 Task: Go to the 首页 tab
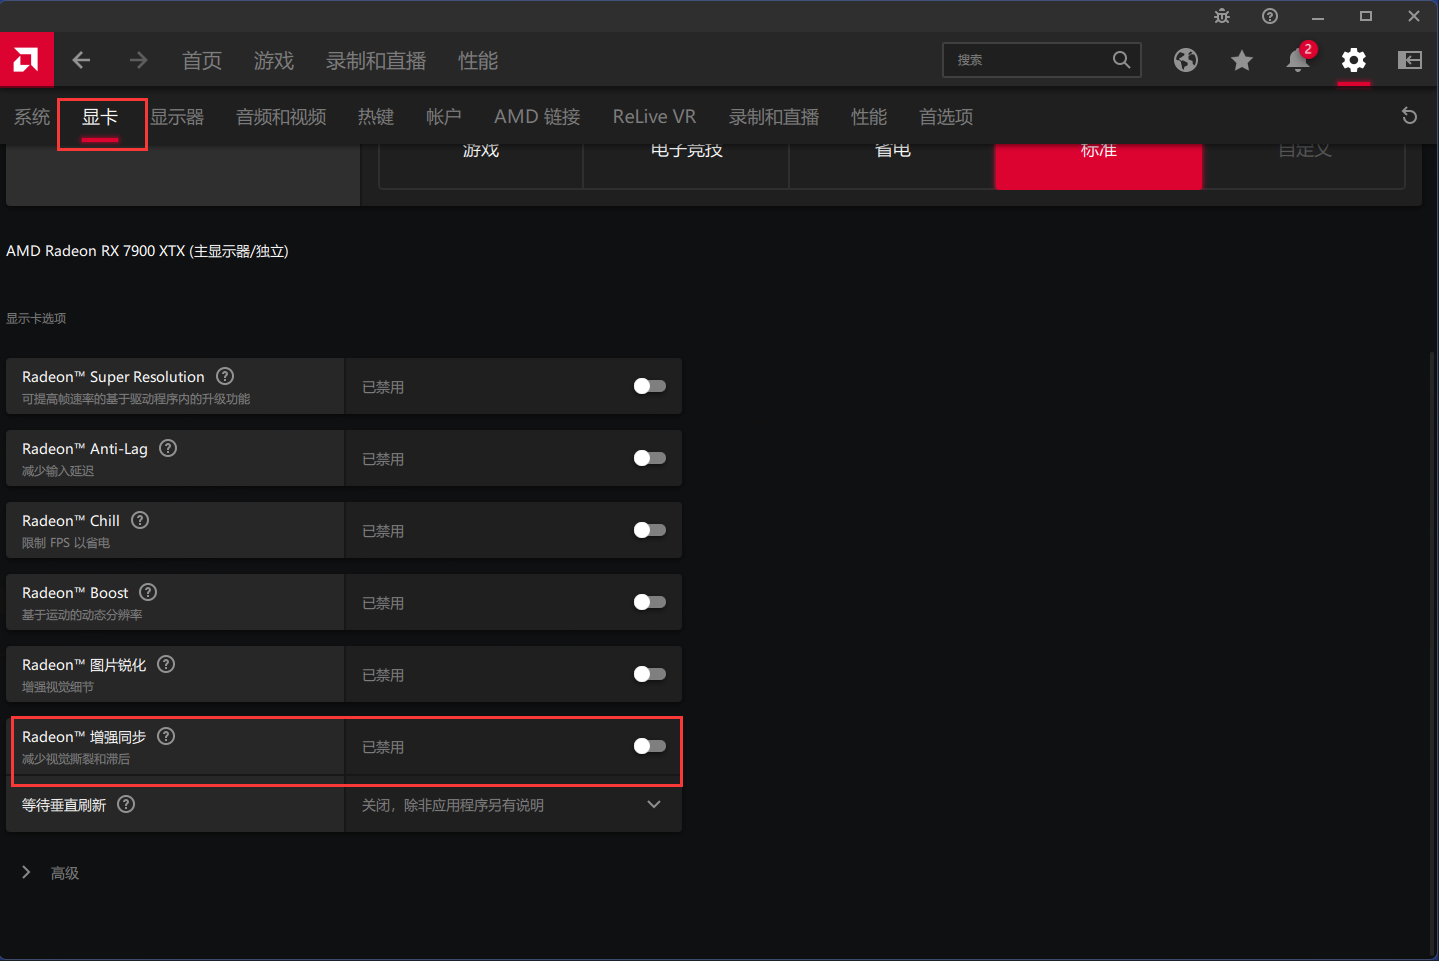coord(202,61)
